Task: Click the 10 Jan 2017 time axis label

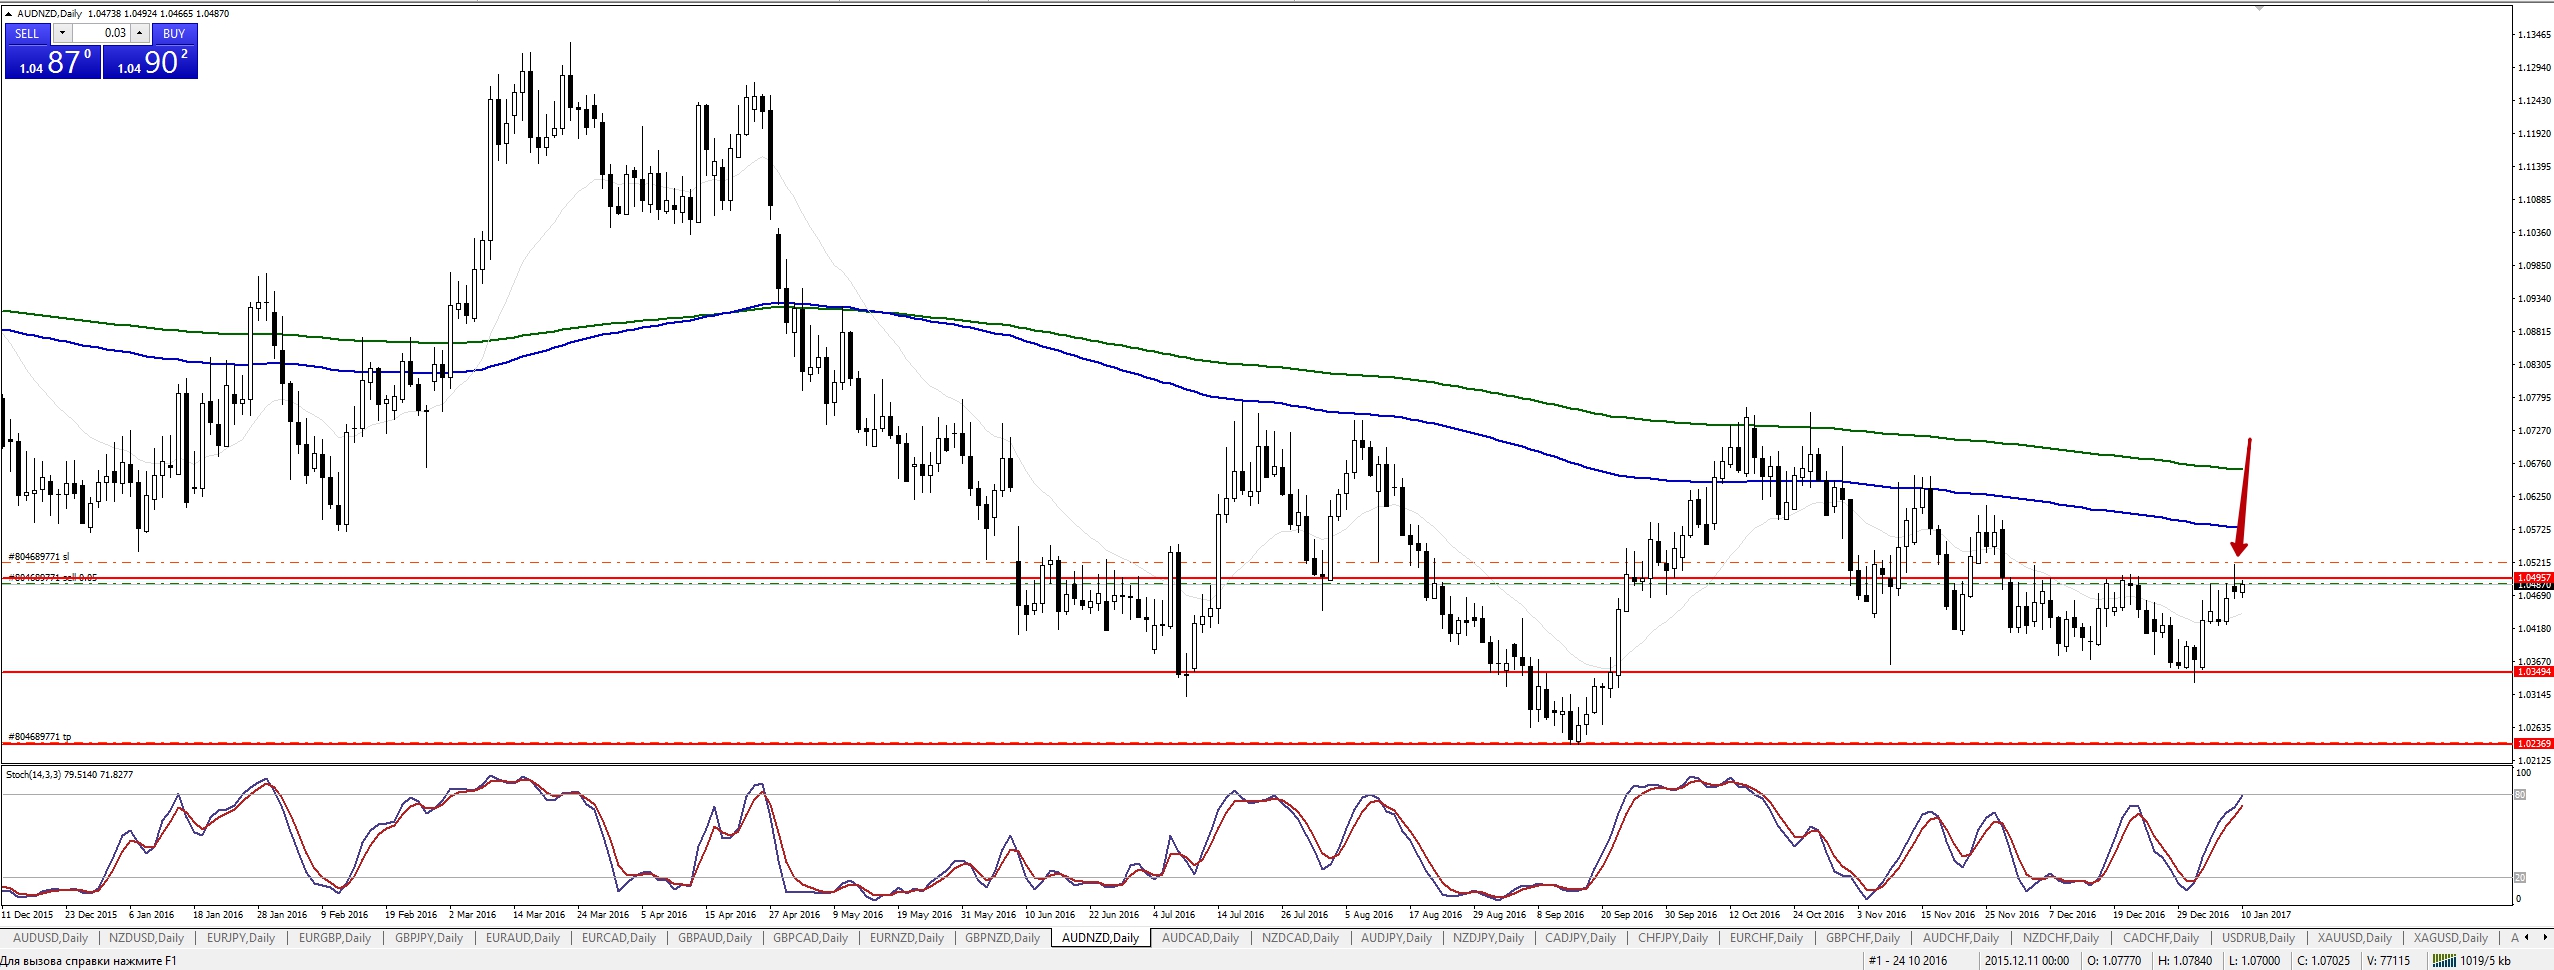Action: coord(2266,914)
